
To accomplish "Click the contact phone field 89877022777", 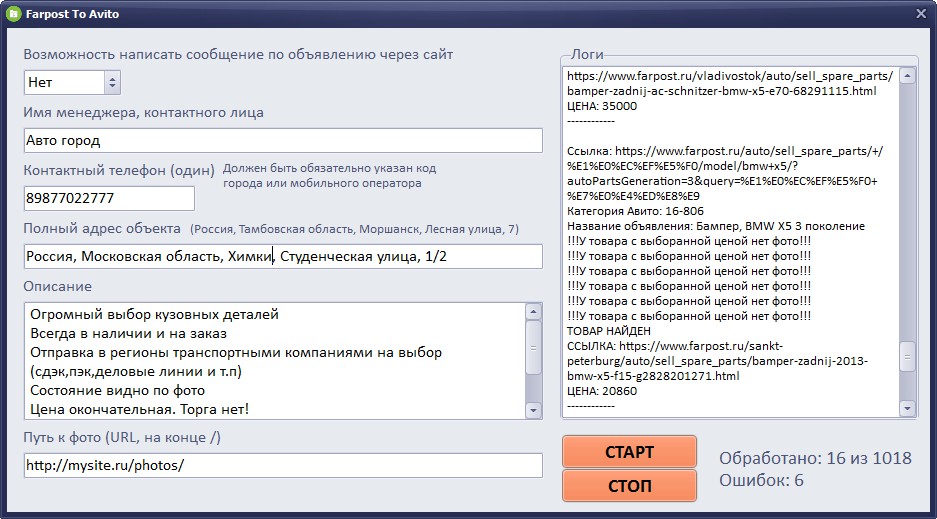I will tap(109, 198).
